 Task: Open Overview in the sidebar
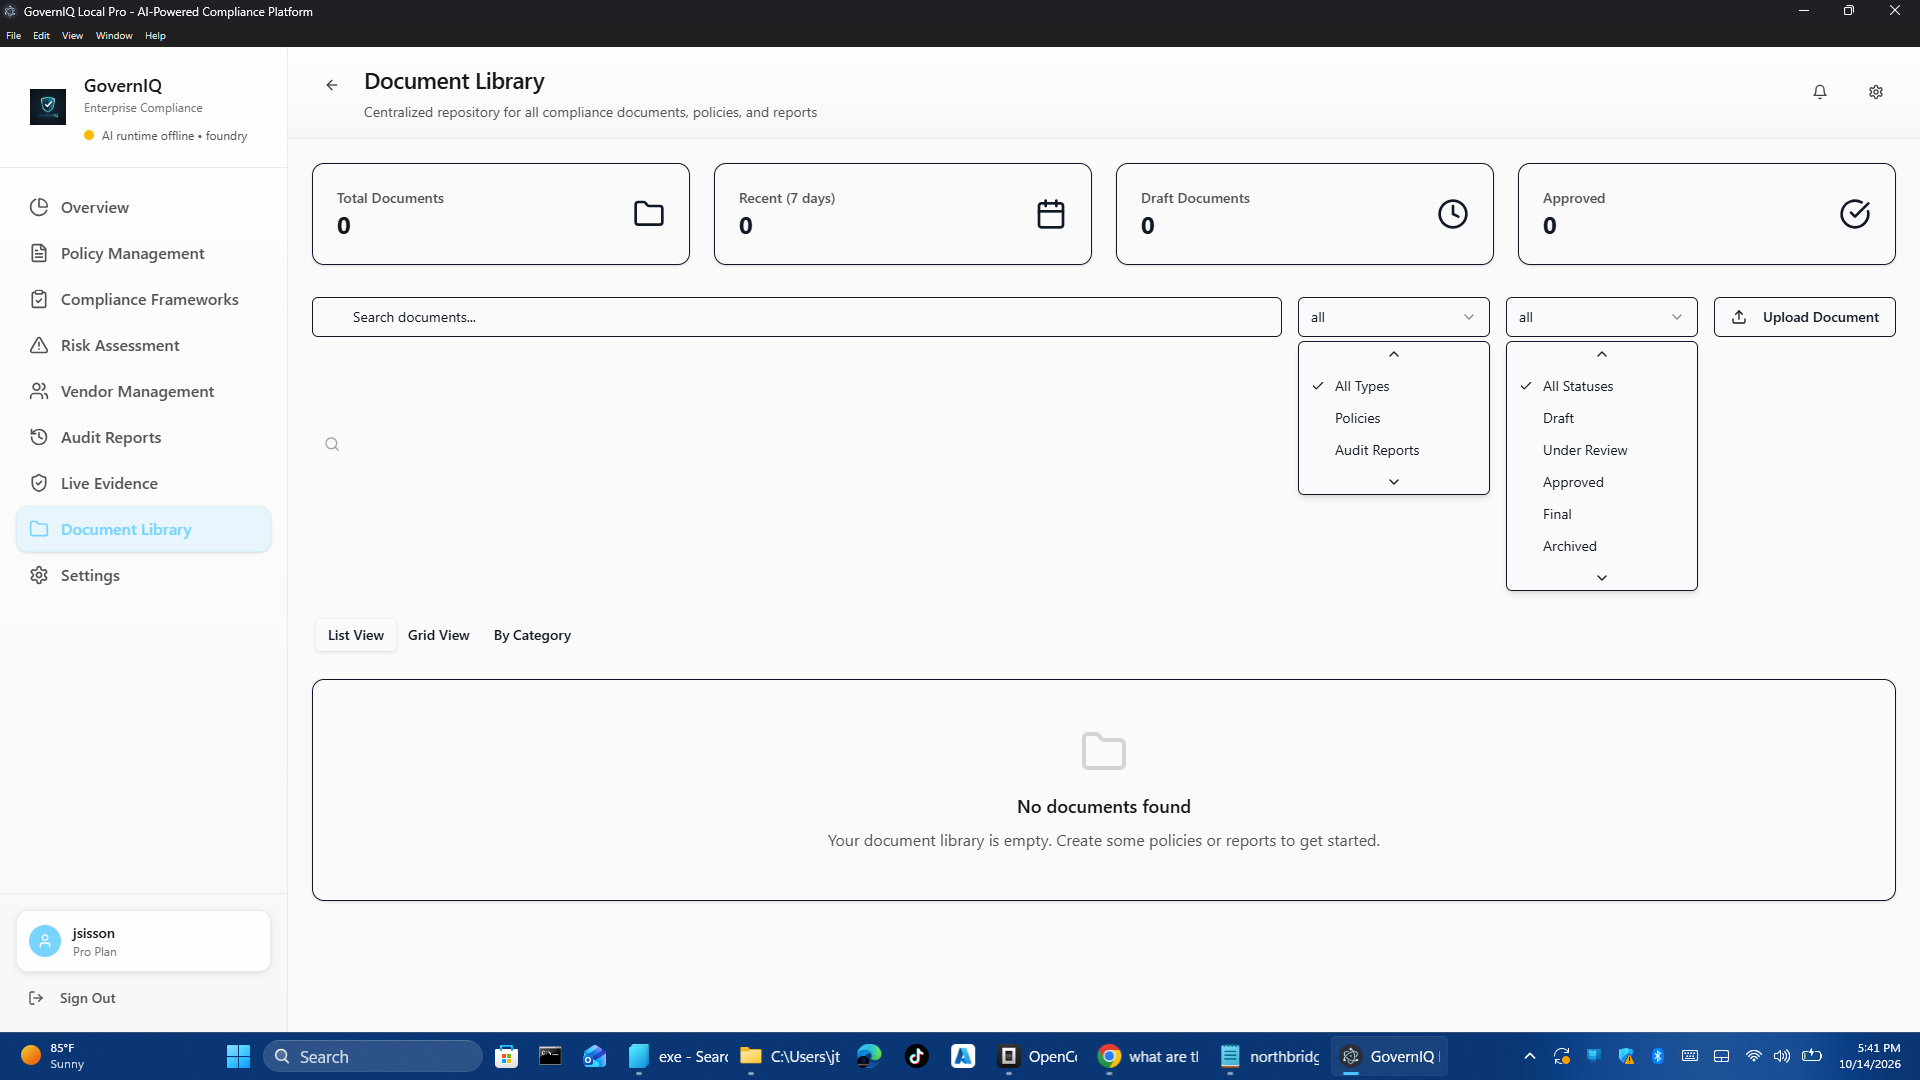(x=143, y=207)
